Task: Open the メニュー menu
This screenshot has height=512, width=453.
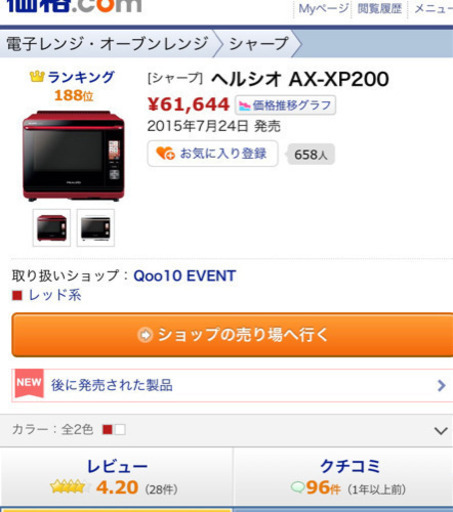Action: 433,9
